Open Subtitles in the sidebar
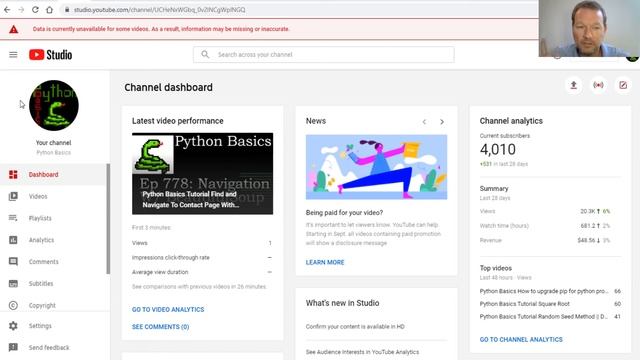The width and height of the screenshot is (640, 360). click(53, 283)
